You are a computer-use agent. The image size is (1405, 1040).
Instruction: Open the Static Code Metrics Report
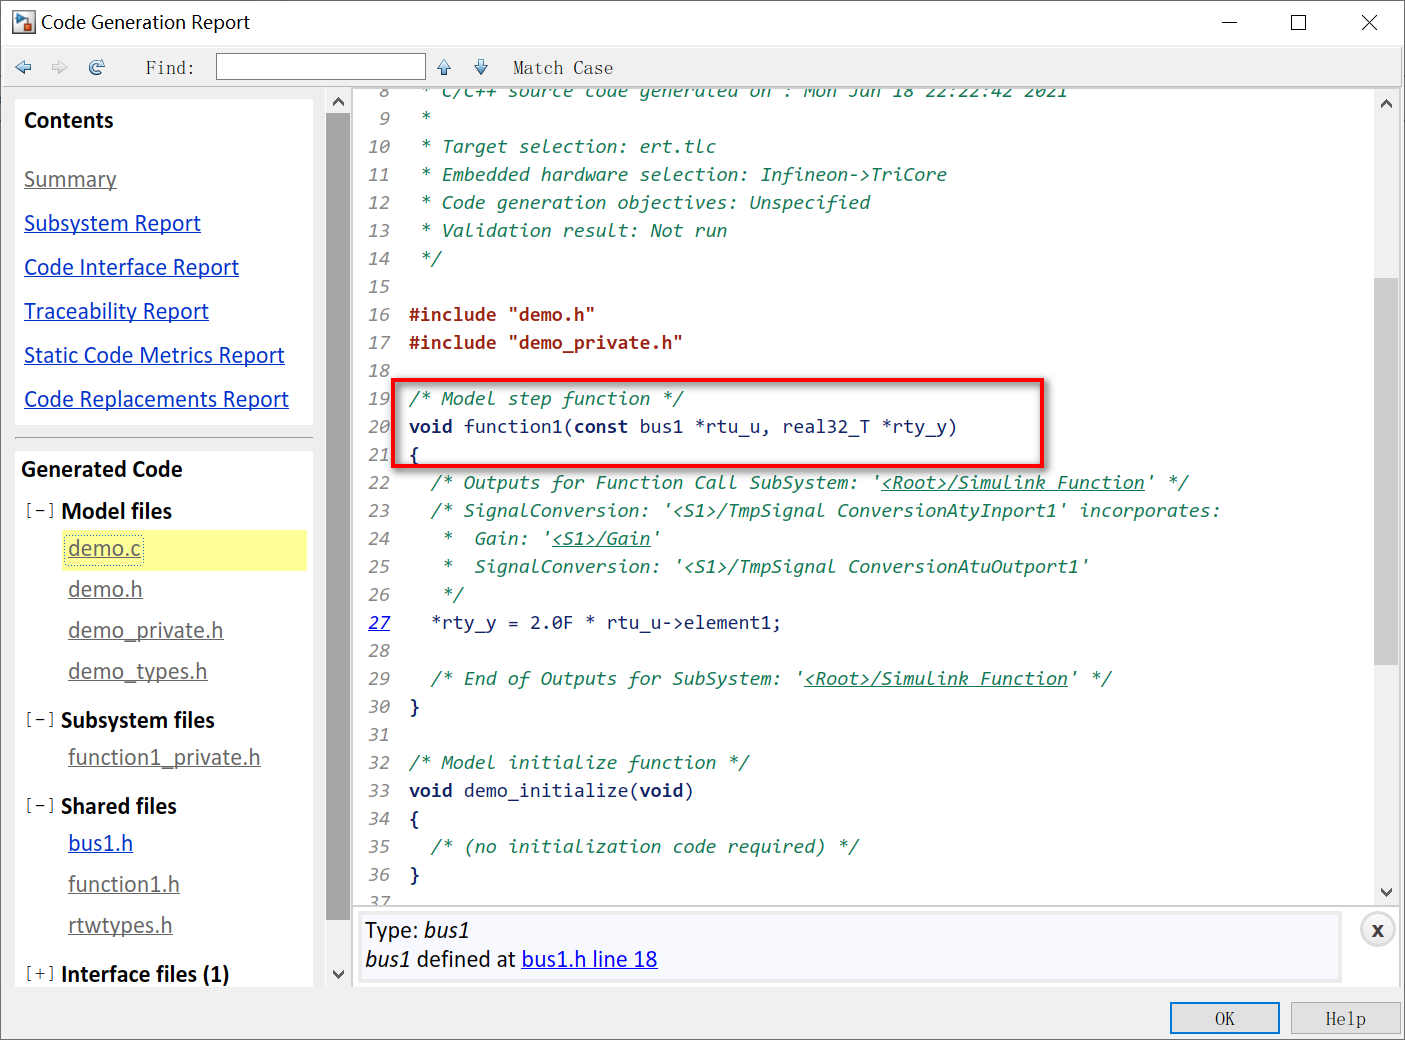coord(154,356)
